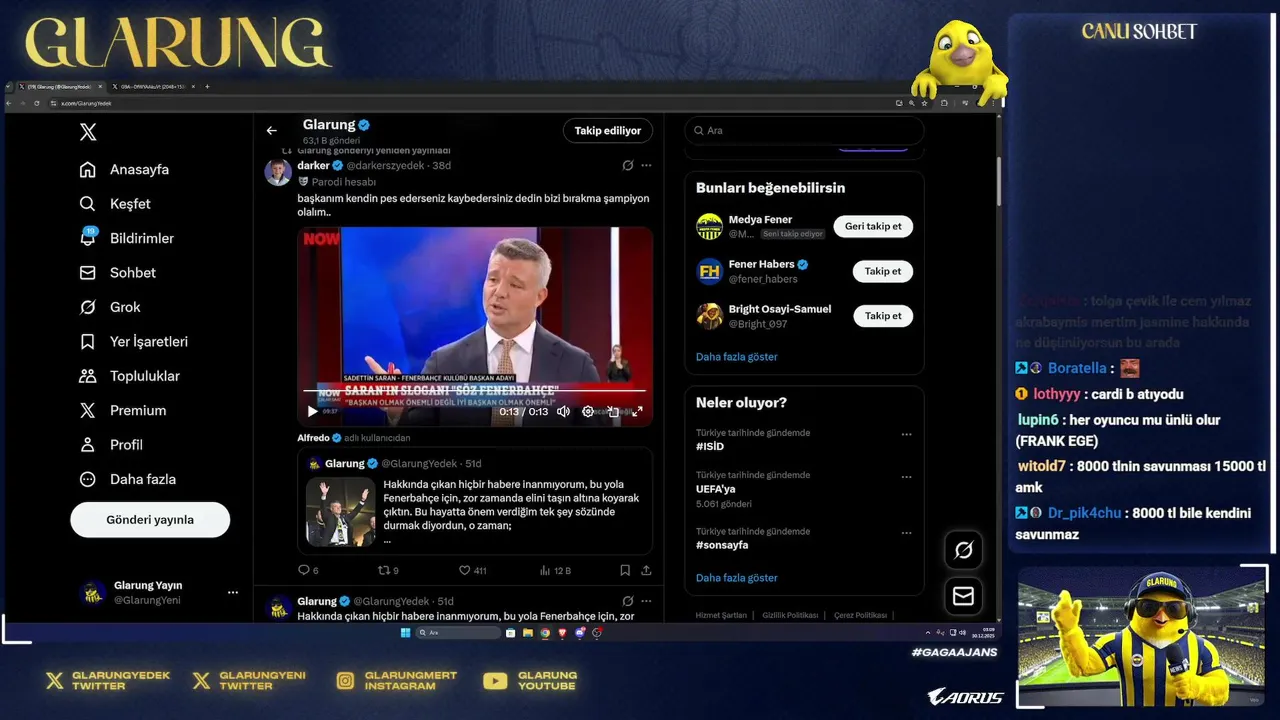Open account options for Glarung Yayın
Screen dimensions: 1280x720
(x=233, y=592)
